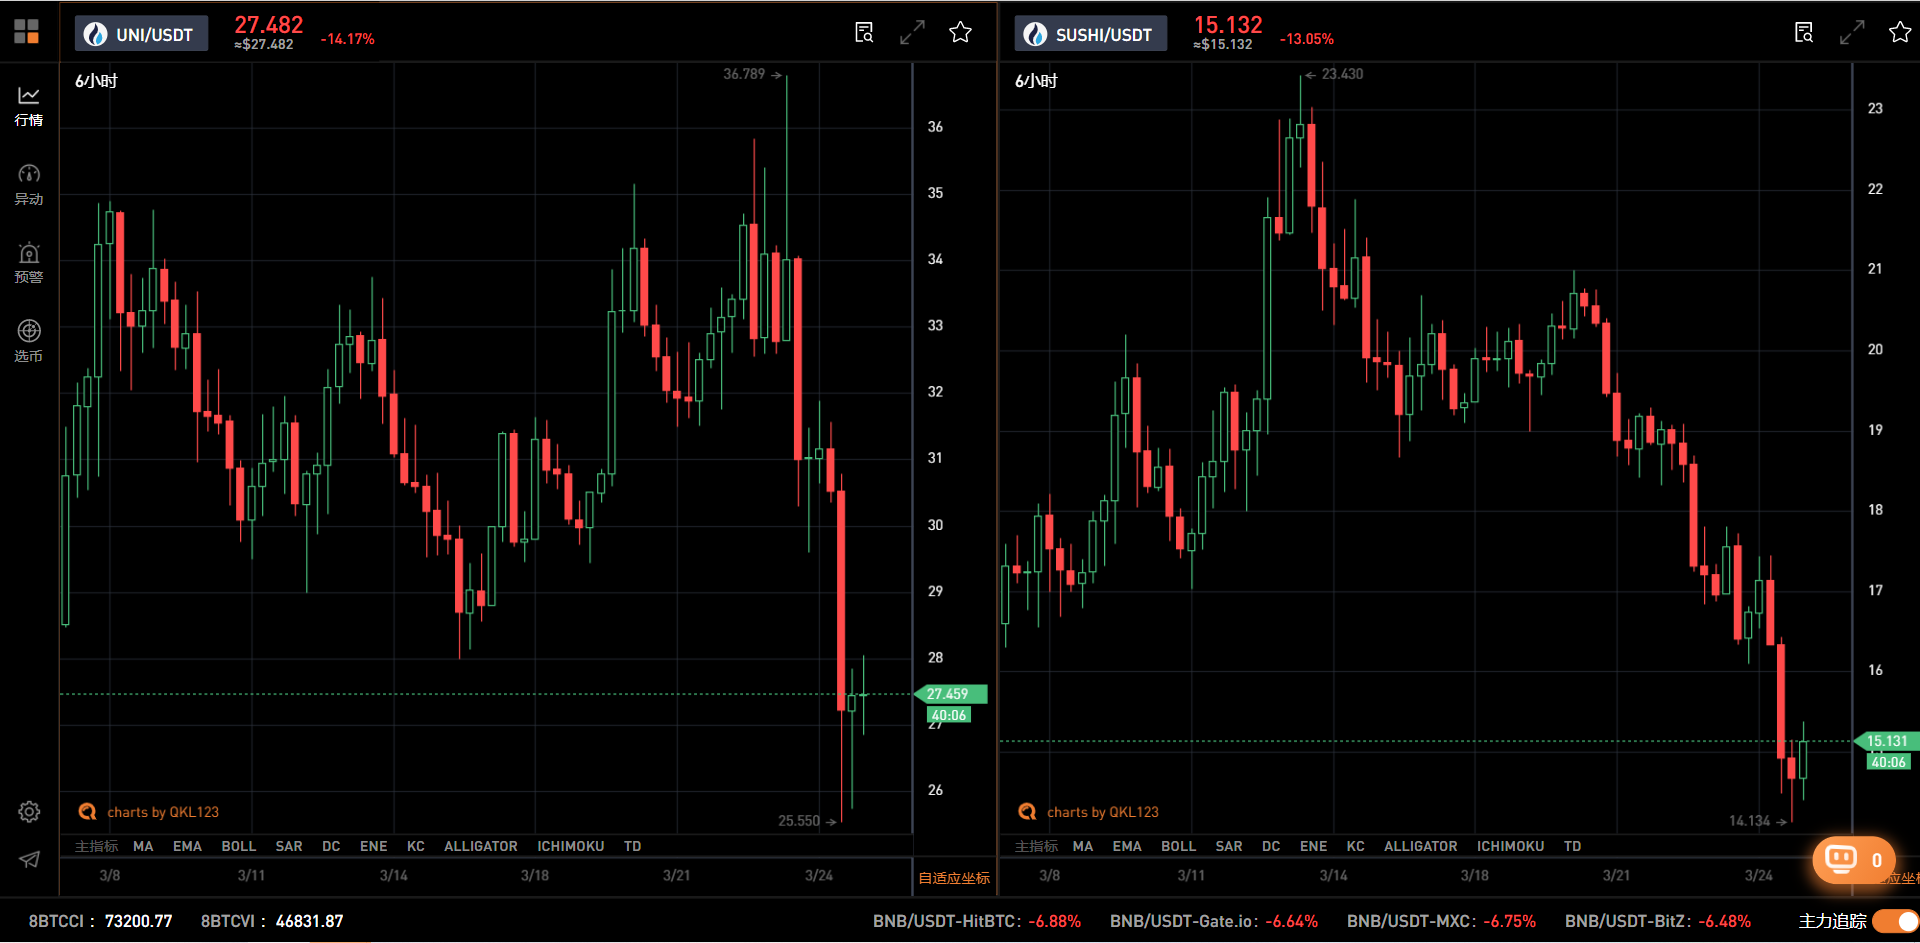This screenshot has height=943, width=1920.
Task: Click the charts by QKL123 link on the UNI chart
Action: coord(162,812)
